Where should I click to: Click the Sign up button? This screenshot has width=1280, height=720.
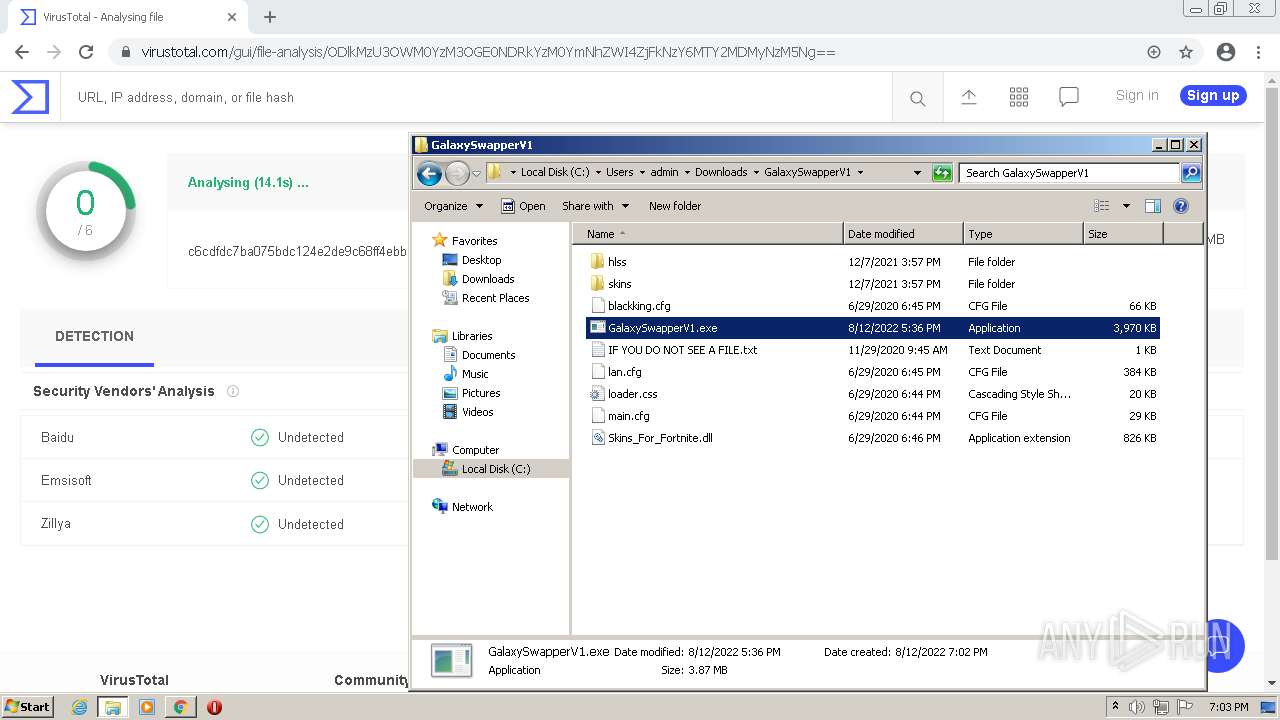[1213, 95]
